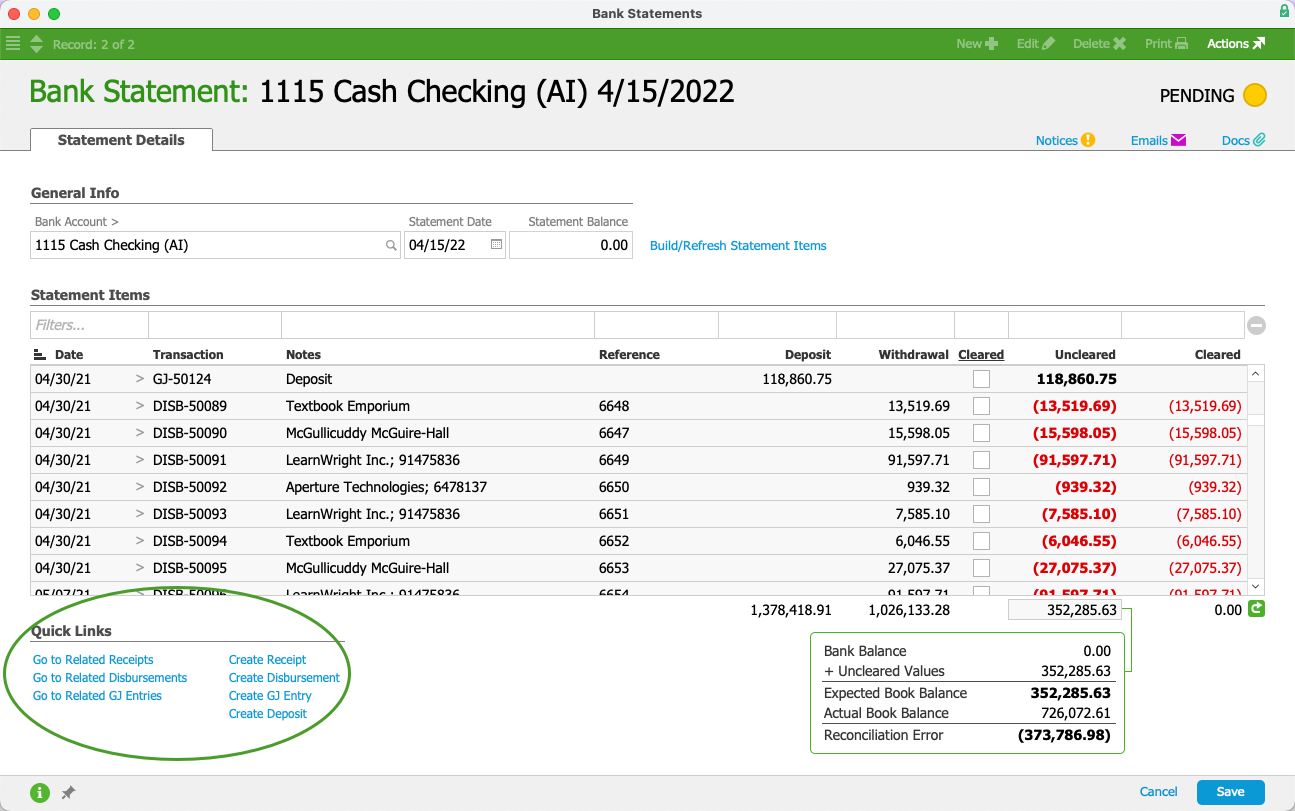The image size is (1295, 811).
Task: Click the green refresh totals icon
Action: (1256, 609)
